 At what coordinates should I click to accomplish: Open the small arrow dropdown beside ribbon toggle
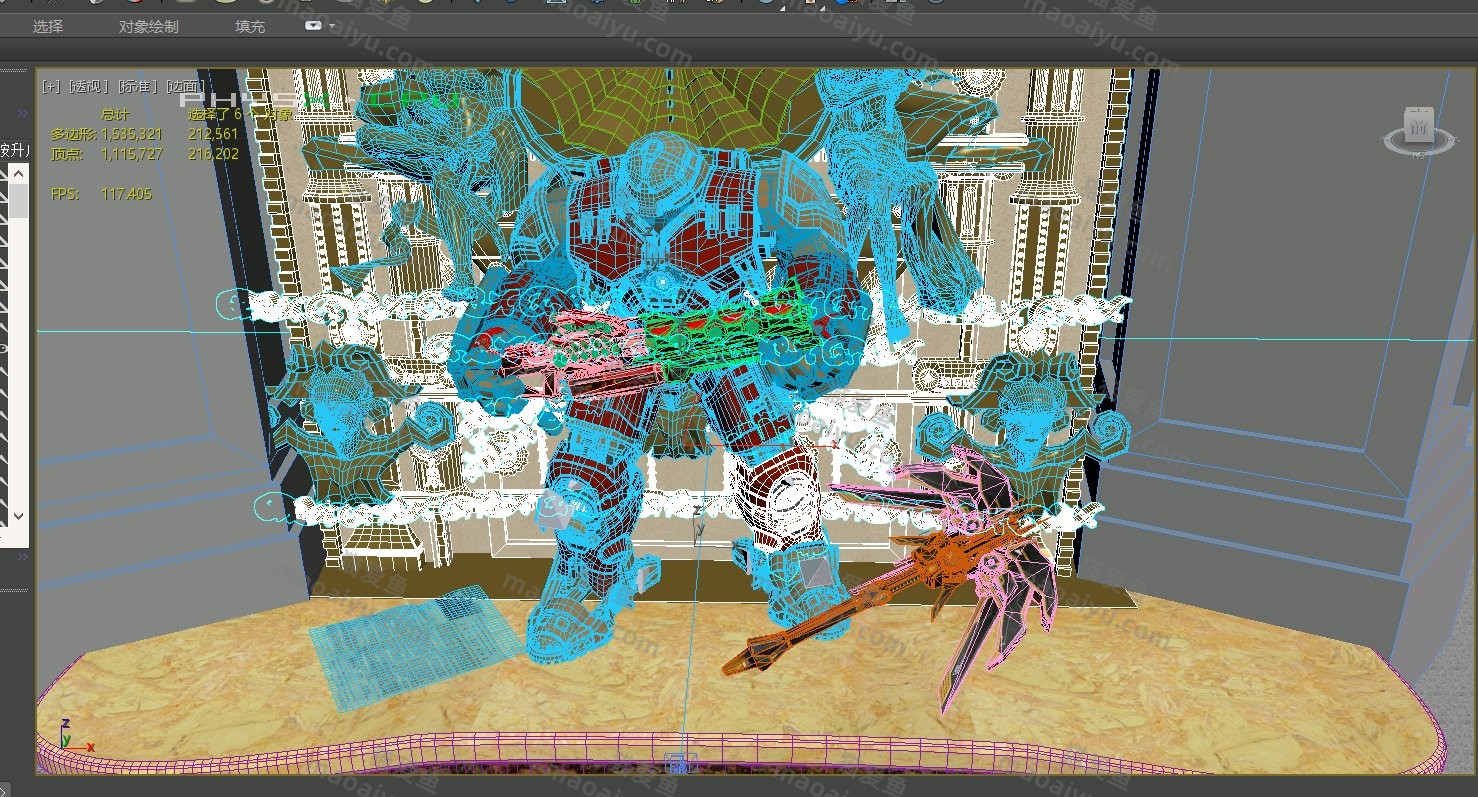[x=332, y=27]
